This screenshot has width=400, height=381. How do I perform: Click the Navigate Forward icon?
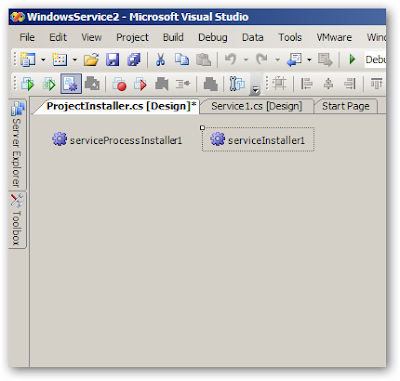click(325, 60)
